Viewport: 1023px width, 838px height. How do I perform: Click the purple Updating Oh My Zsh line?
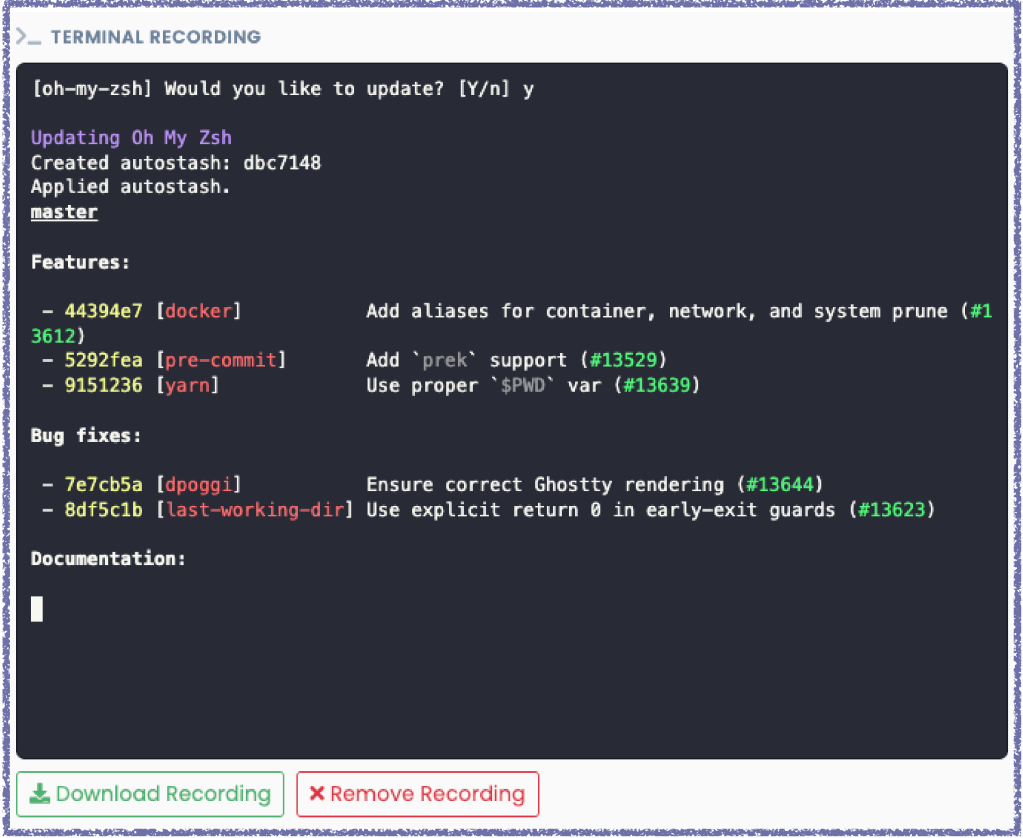click(x=131, y=138)
